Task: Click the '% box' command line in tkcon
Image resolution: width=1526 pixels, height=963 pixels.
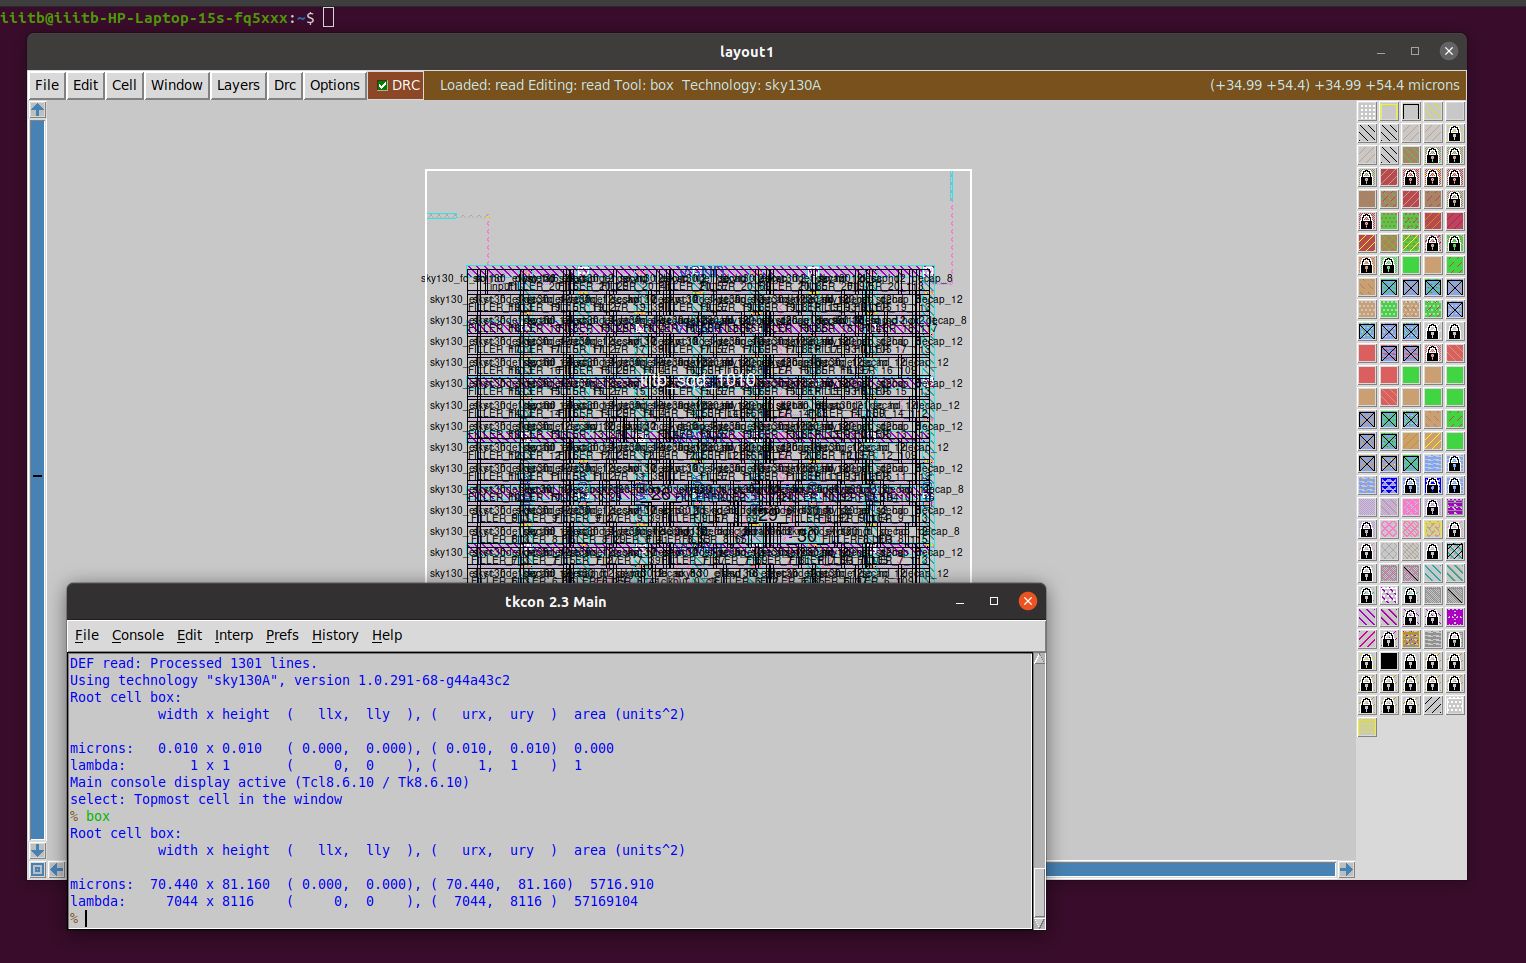Action: [x=90, y=816]
